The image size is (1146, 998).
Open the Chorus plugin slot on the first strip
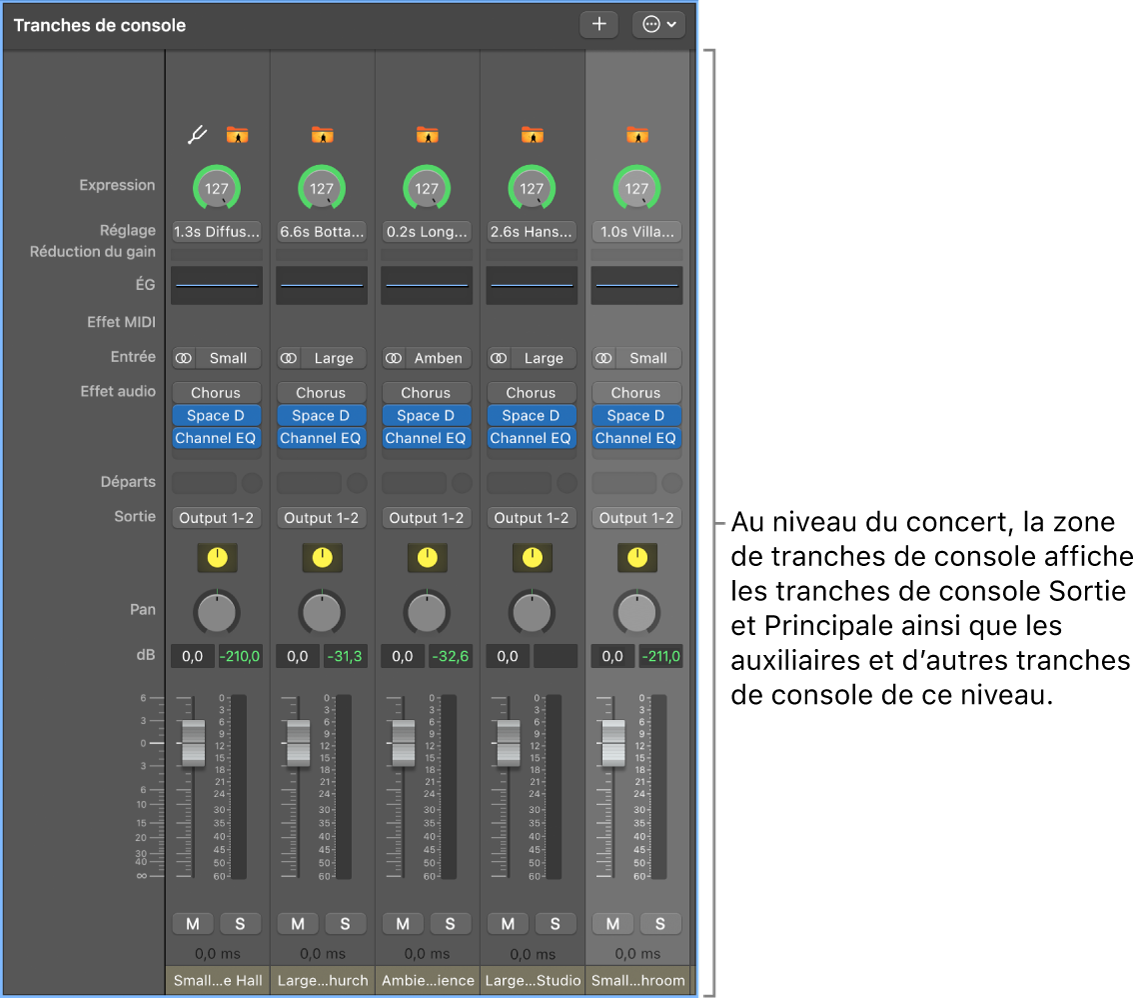click(216, 392)
